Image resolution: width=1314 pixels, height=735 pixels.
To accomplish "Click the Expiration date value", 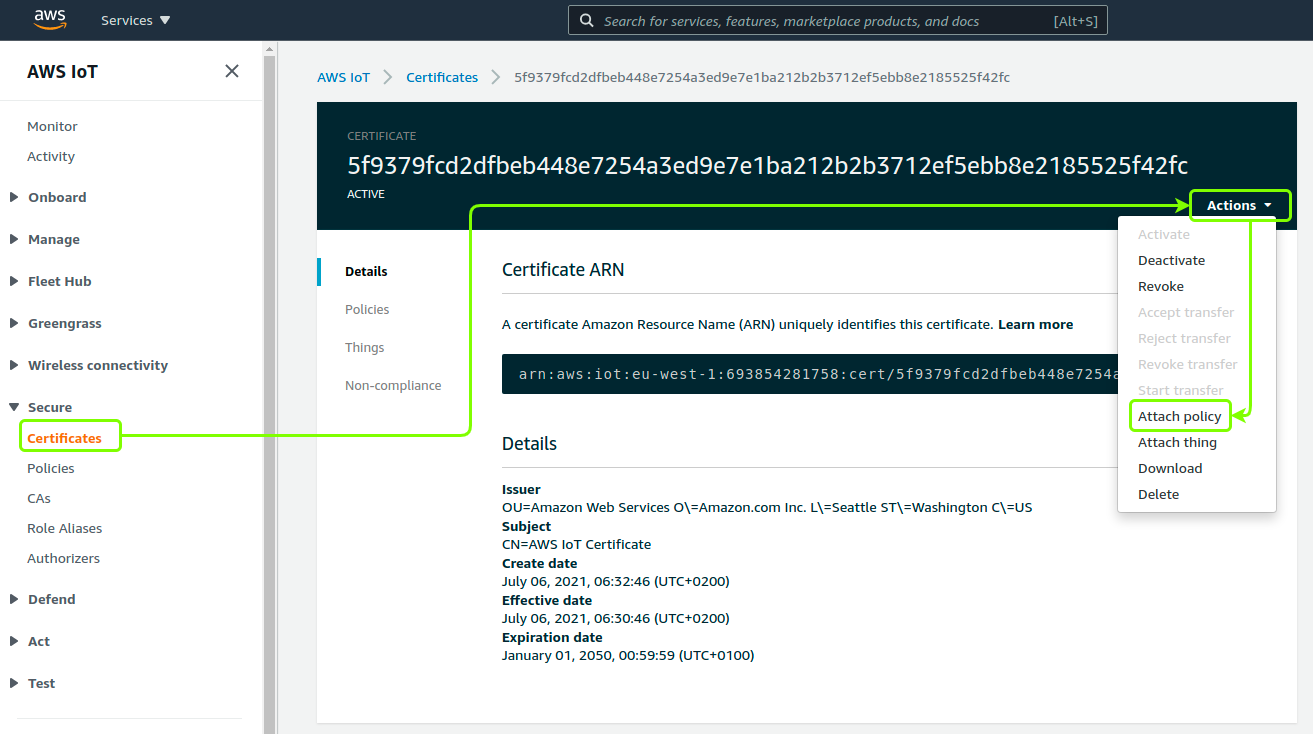I will pyautogui.click(x=628, y=655).
